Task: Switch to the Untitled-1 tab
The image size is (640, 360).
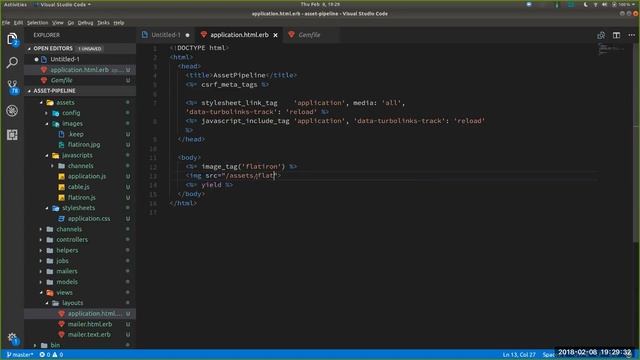Action: click(x=166, y=35)
